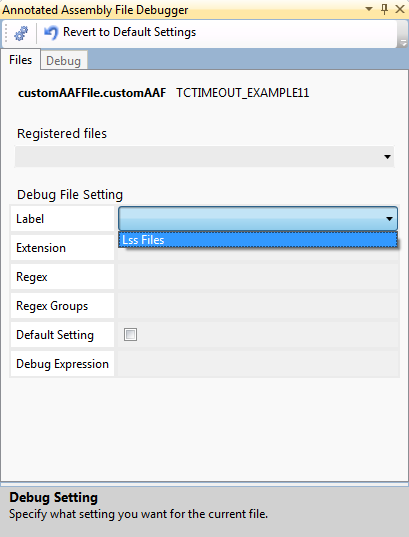Viewport: 409px width, 537px height.
Task: Click the Regex Groups value field
Action: (258, 305)
